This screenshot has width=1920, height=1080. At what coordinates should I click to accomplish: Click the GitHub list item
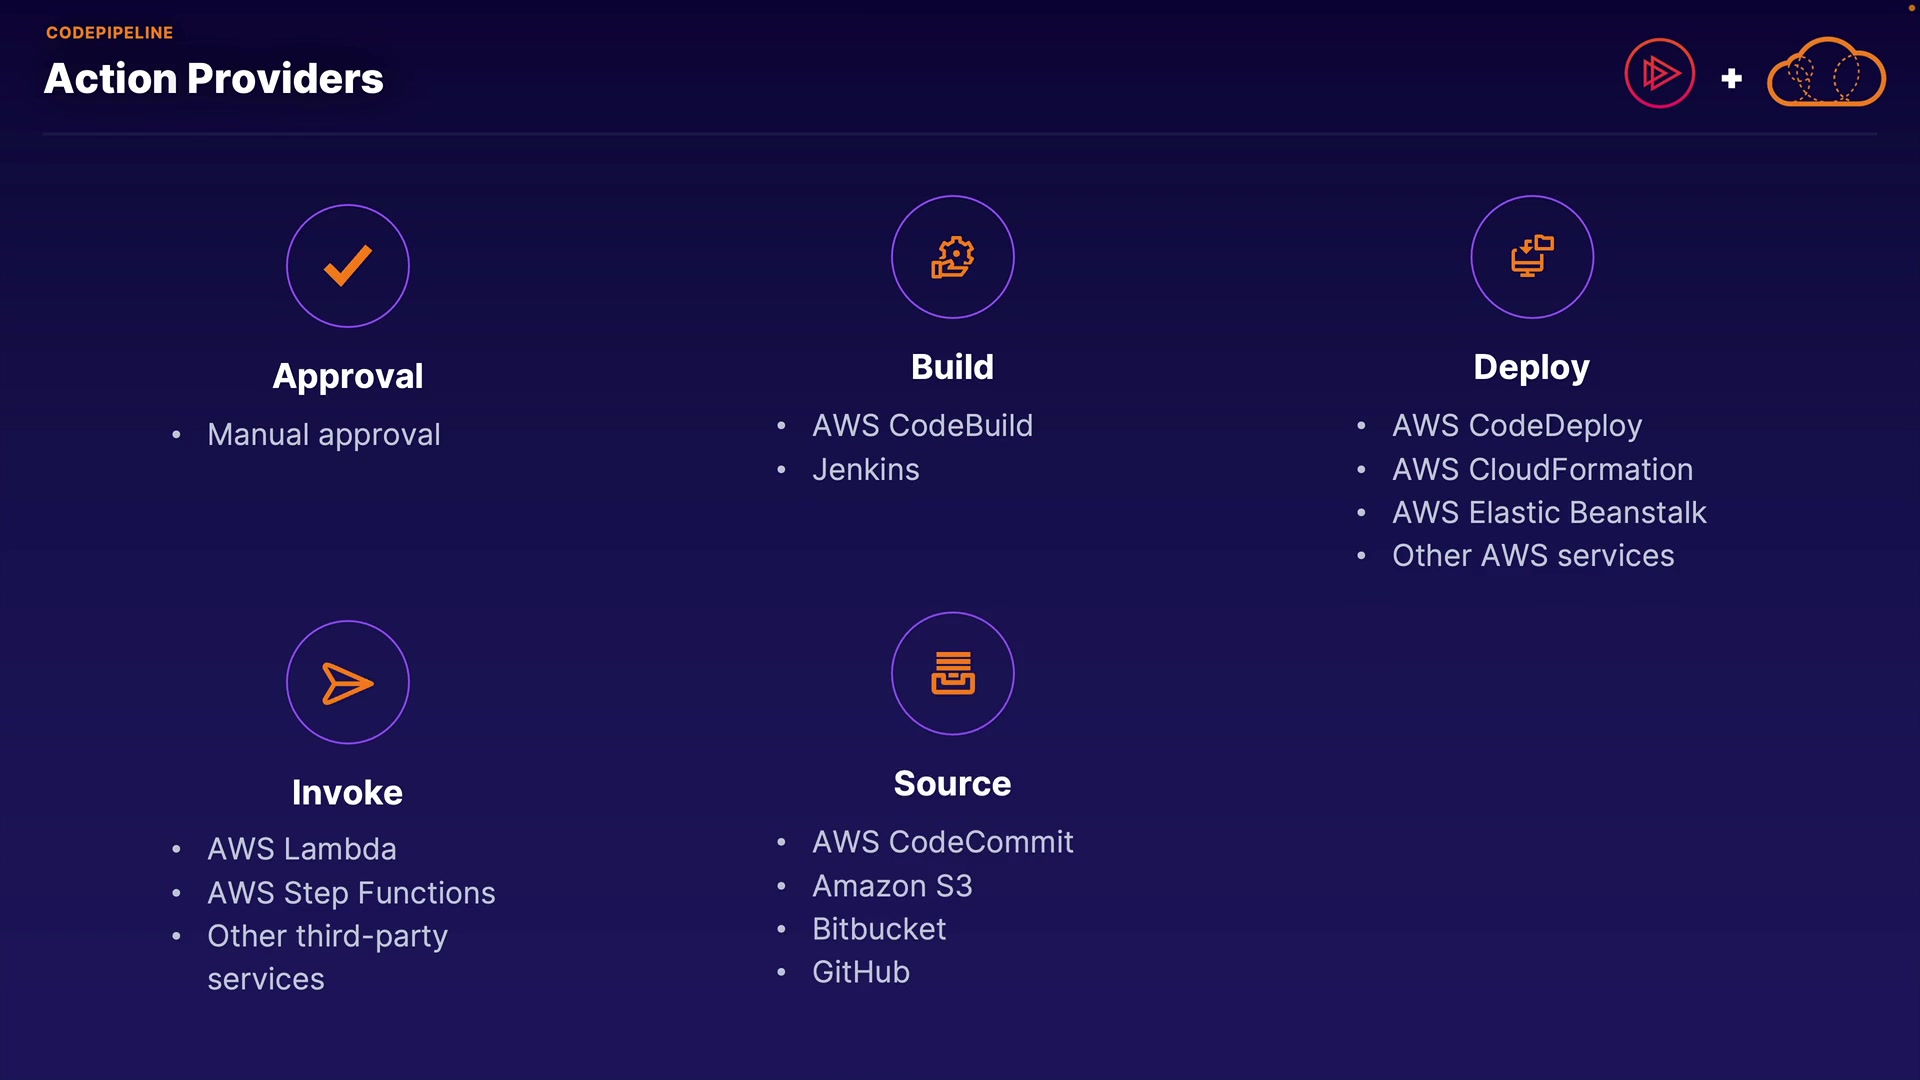[860, 972]
